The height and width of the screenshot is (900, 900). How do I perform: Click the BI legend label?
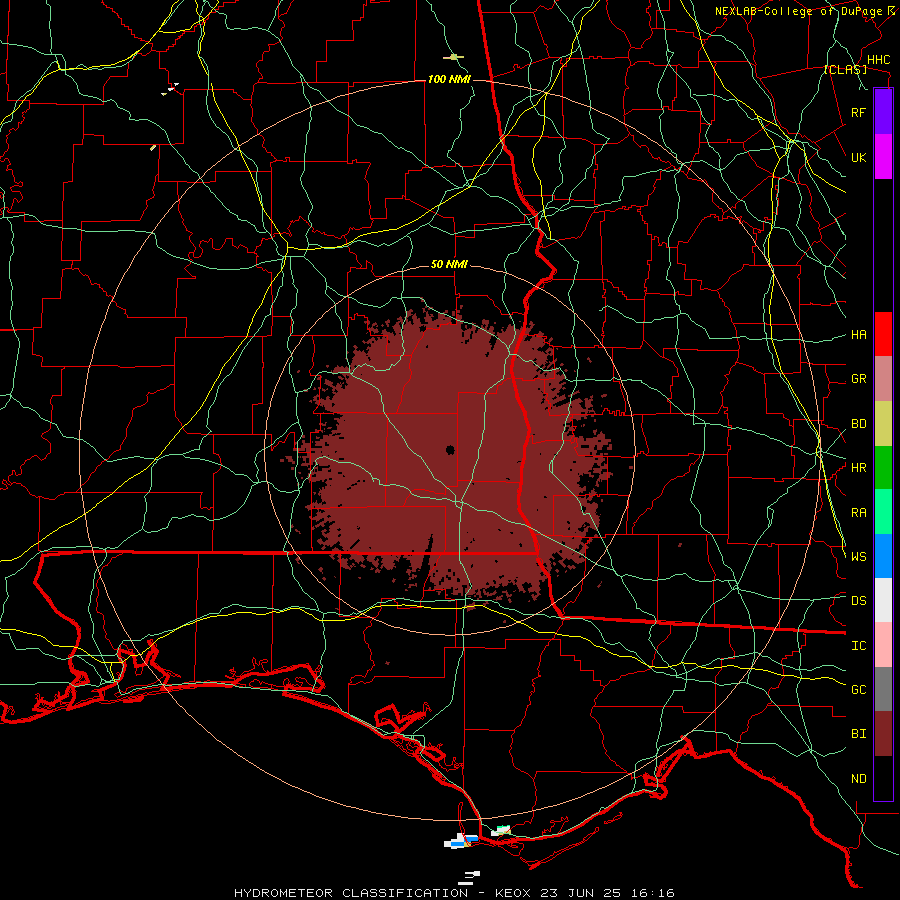coord(858,734)
